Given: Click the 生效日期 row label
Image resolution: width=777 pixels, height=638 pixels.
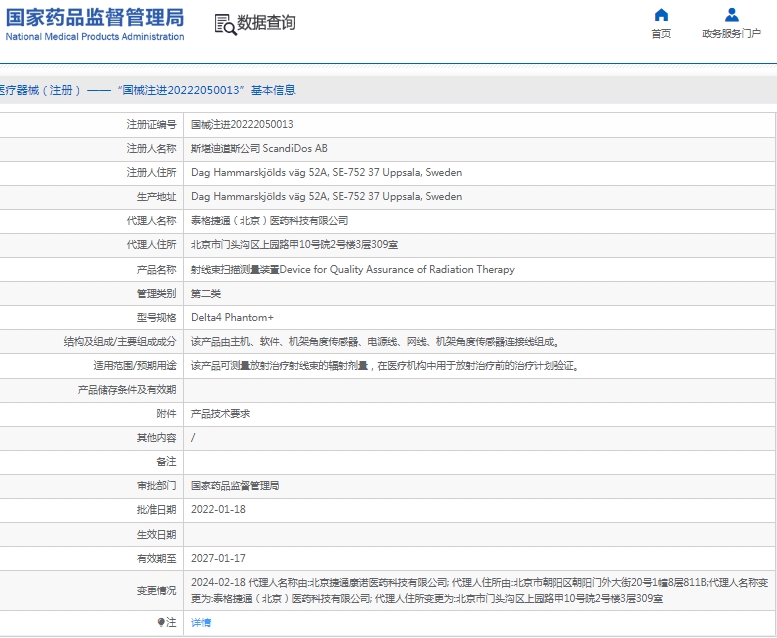Looking at the screenshot, I should [x=156, y=534].
